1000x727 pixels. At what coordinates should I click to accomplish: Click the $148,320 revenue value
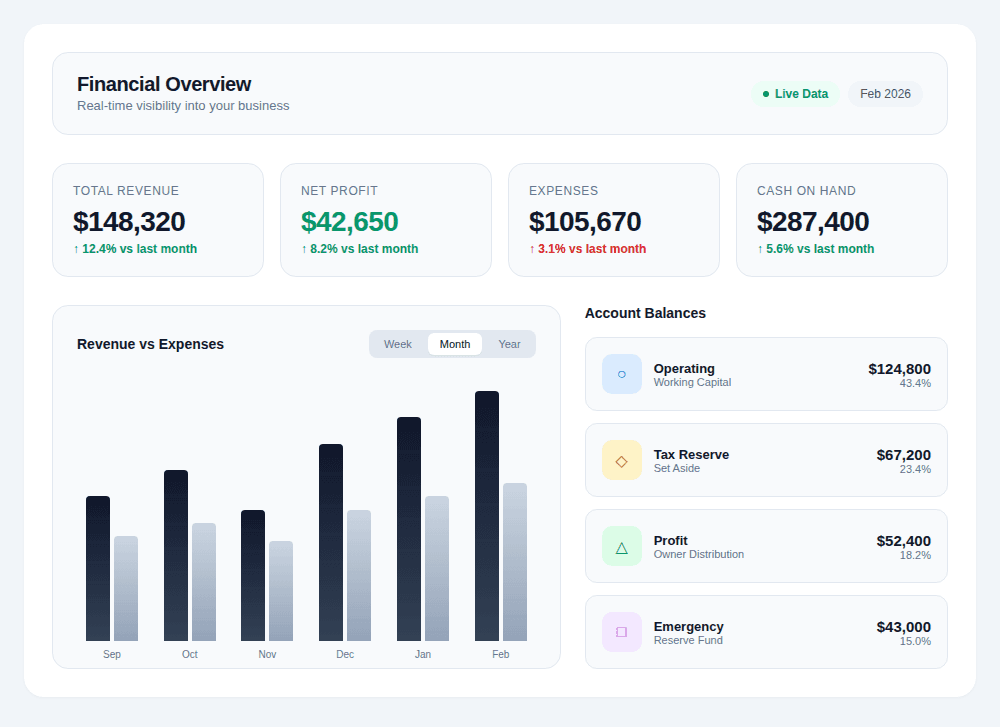[x=129, y=222]
